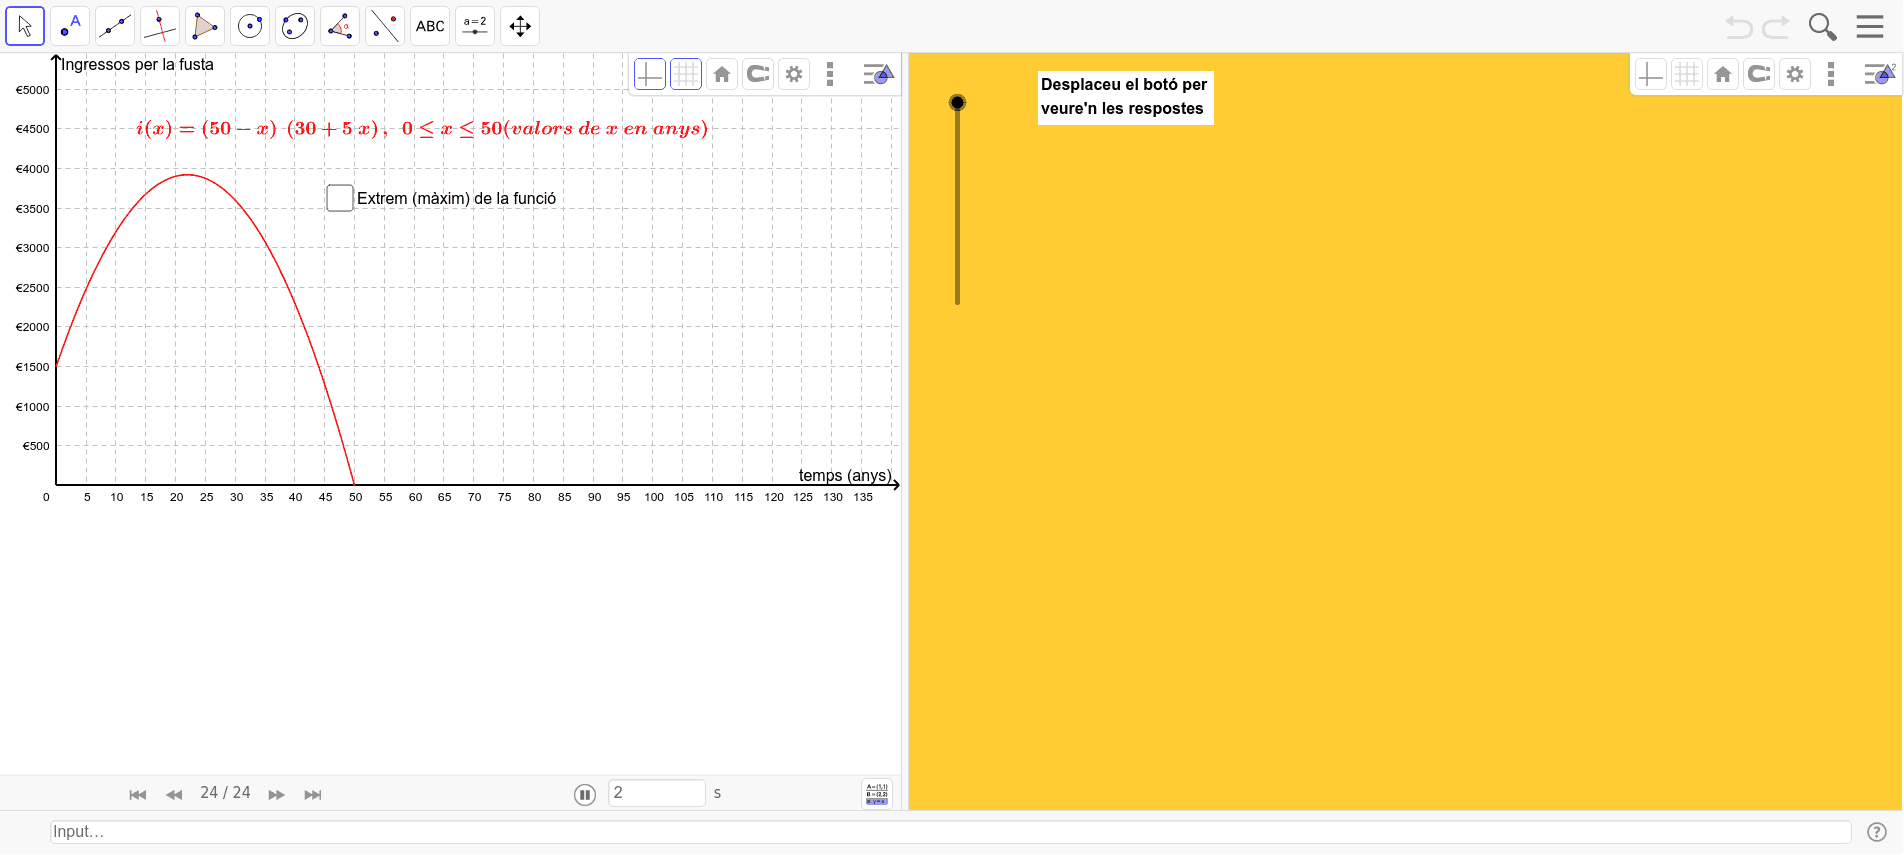Open three-dots menu of right view
Screen dimensions: 1904x855
[x=1831, y=74]
